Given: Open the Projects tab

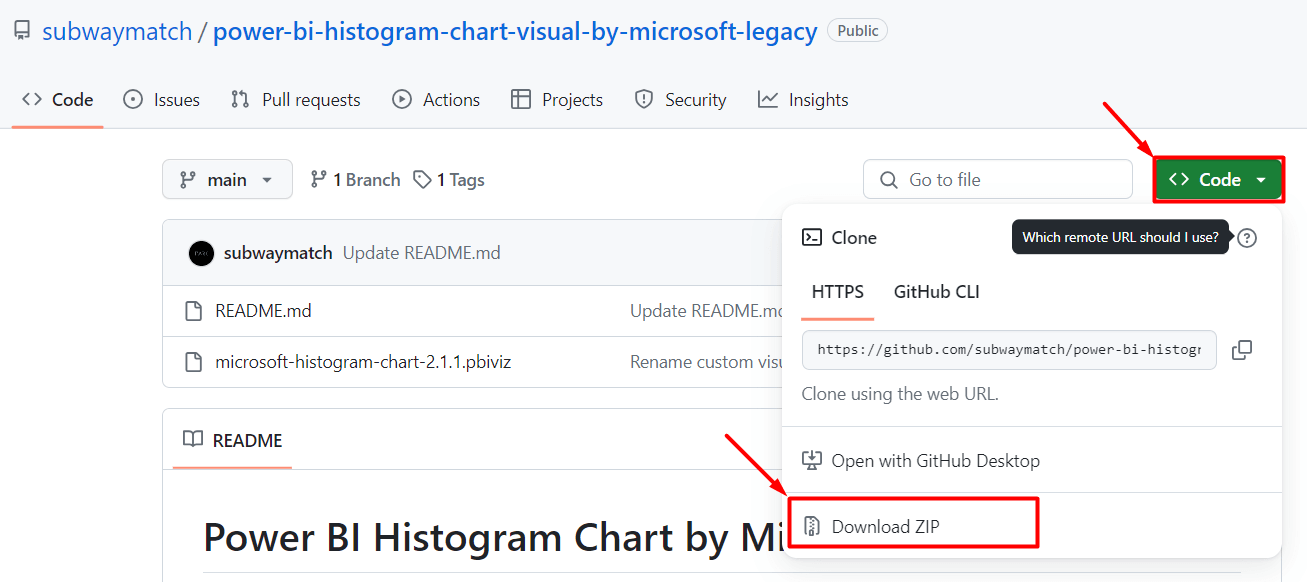Looking at the screenshot, I should tap(557, 100).
